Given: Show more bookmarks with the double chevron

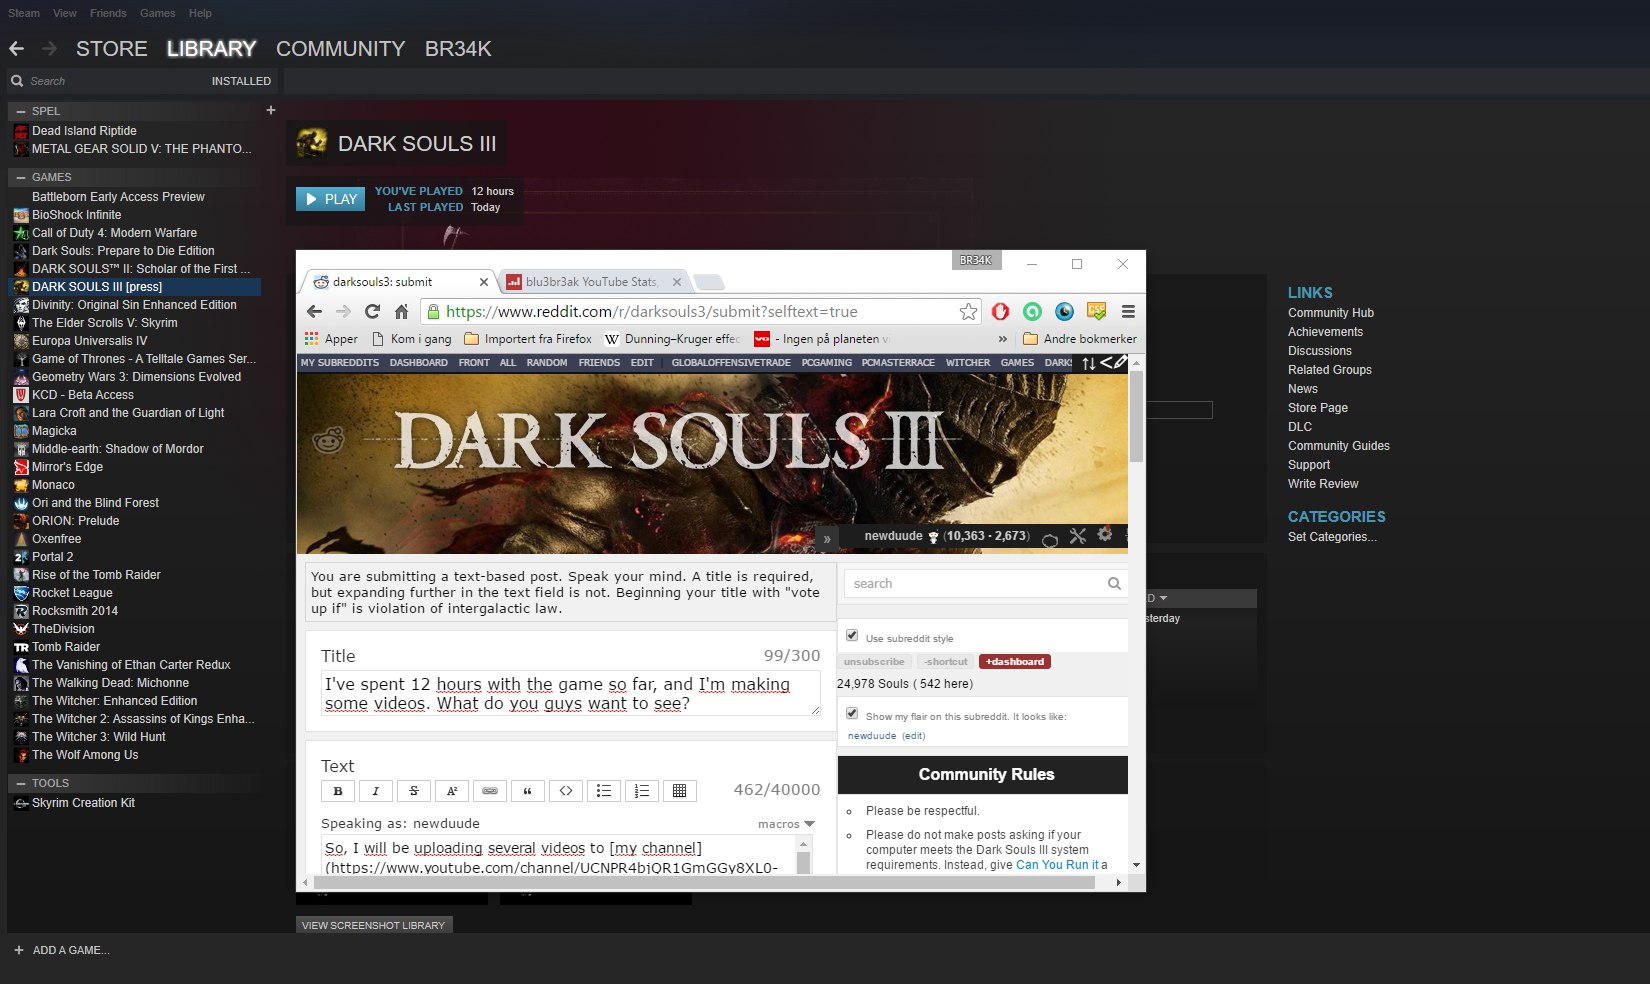Looking at the screenshot, I should [1003, 339].
